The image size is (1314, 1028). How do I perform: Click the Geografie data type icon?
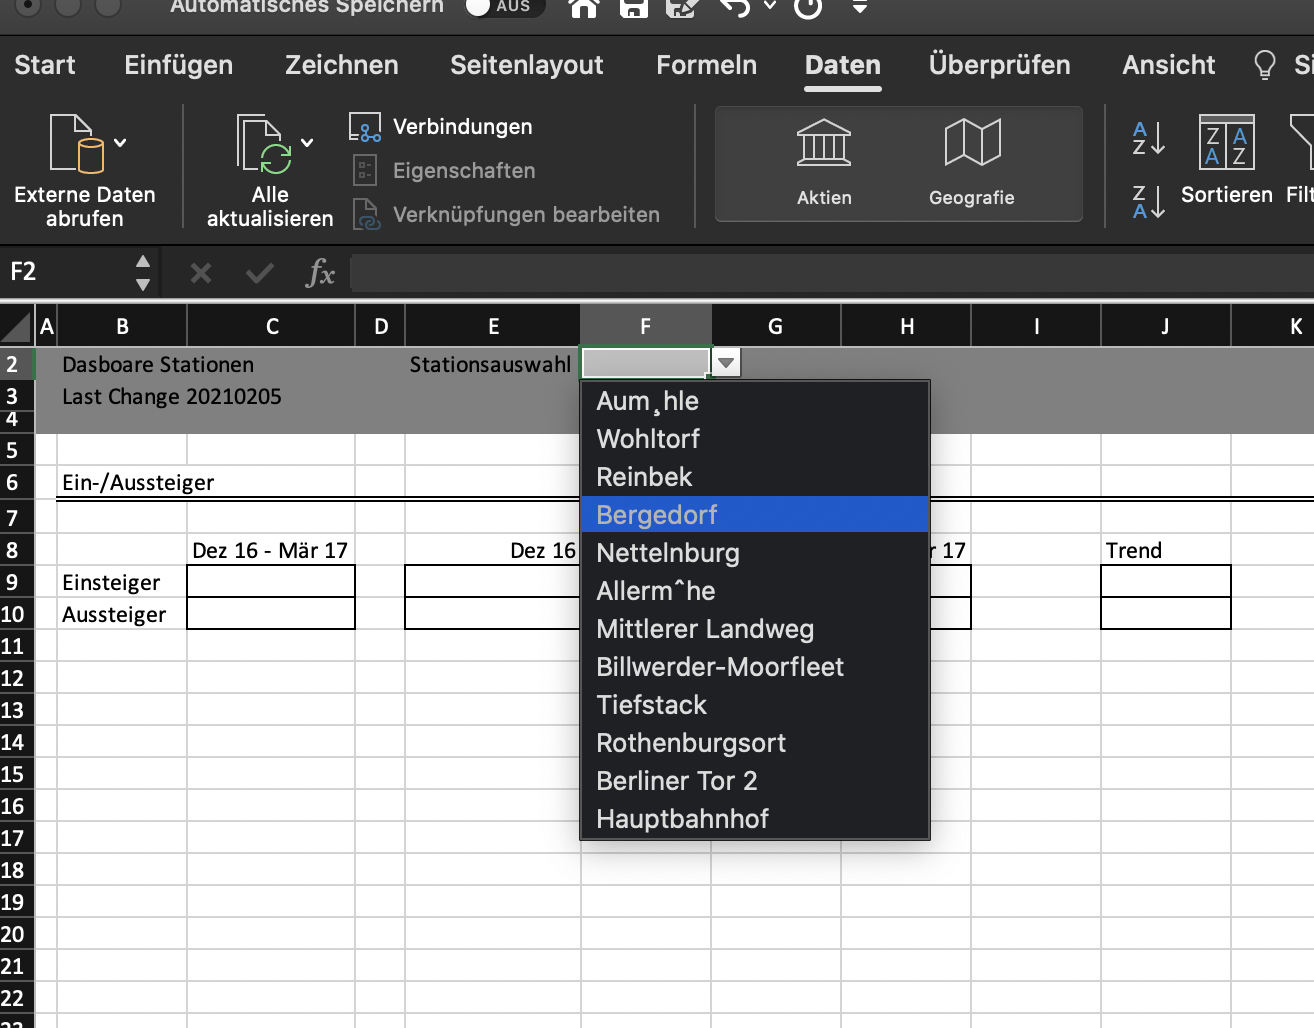pos(972,144)
